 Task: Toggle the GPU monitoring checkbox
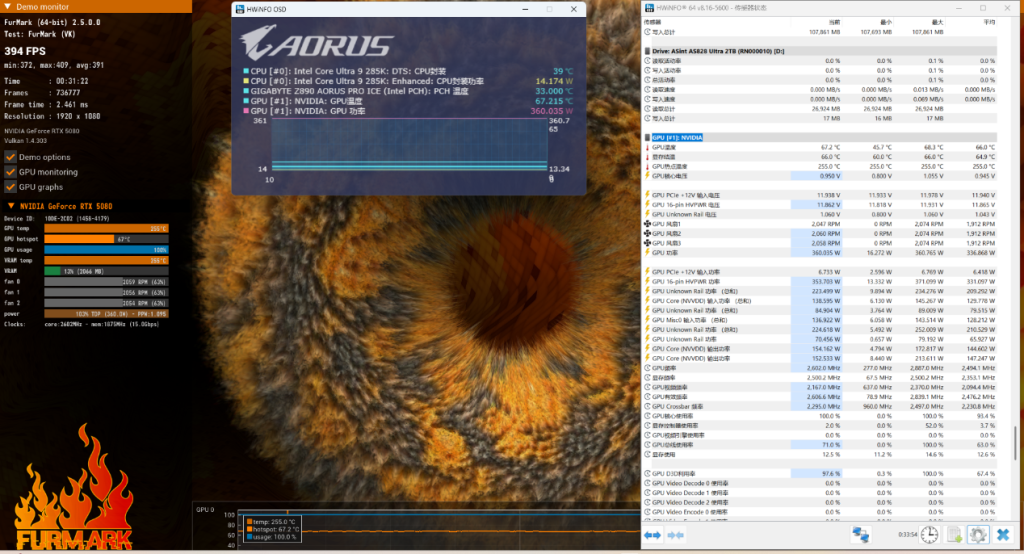(11, 172)
